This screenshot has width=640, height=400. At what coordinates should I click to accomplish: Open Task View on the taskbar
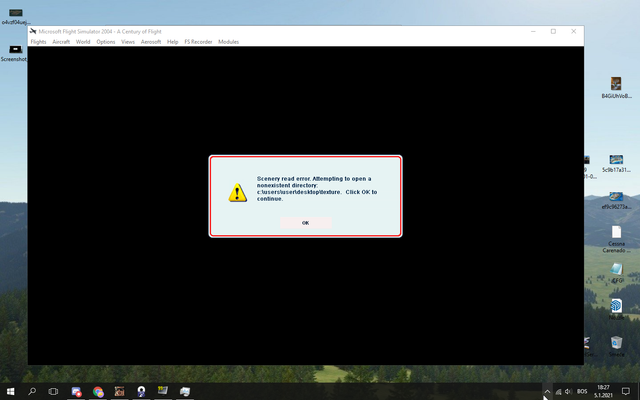tap(53, 391)
